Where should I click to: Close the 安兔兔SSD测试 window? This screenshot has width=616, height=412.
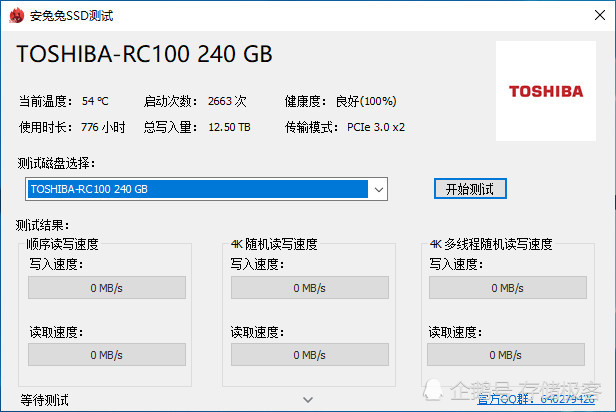[x=600, y=15]
